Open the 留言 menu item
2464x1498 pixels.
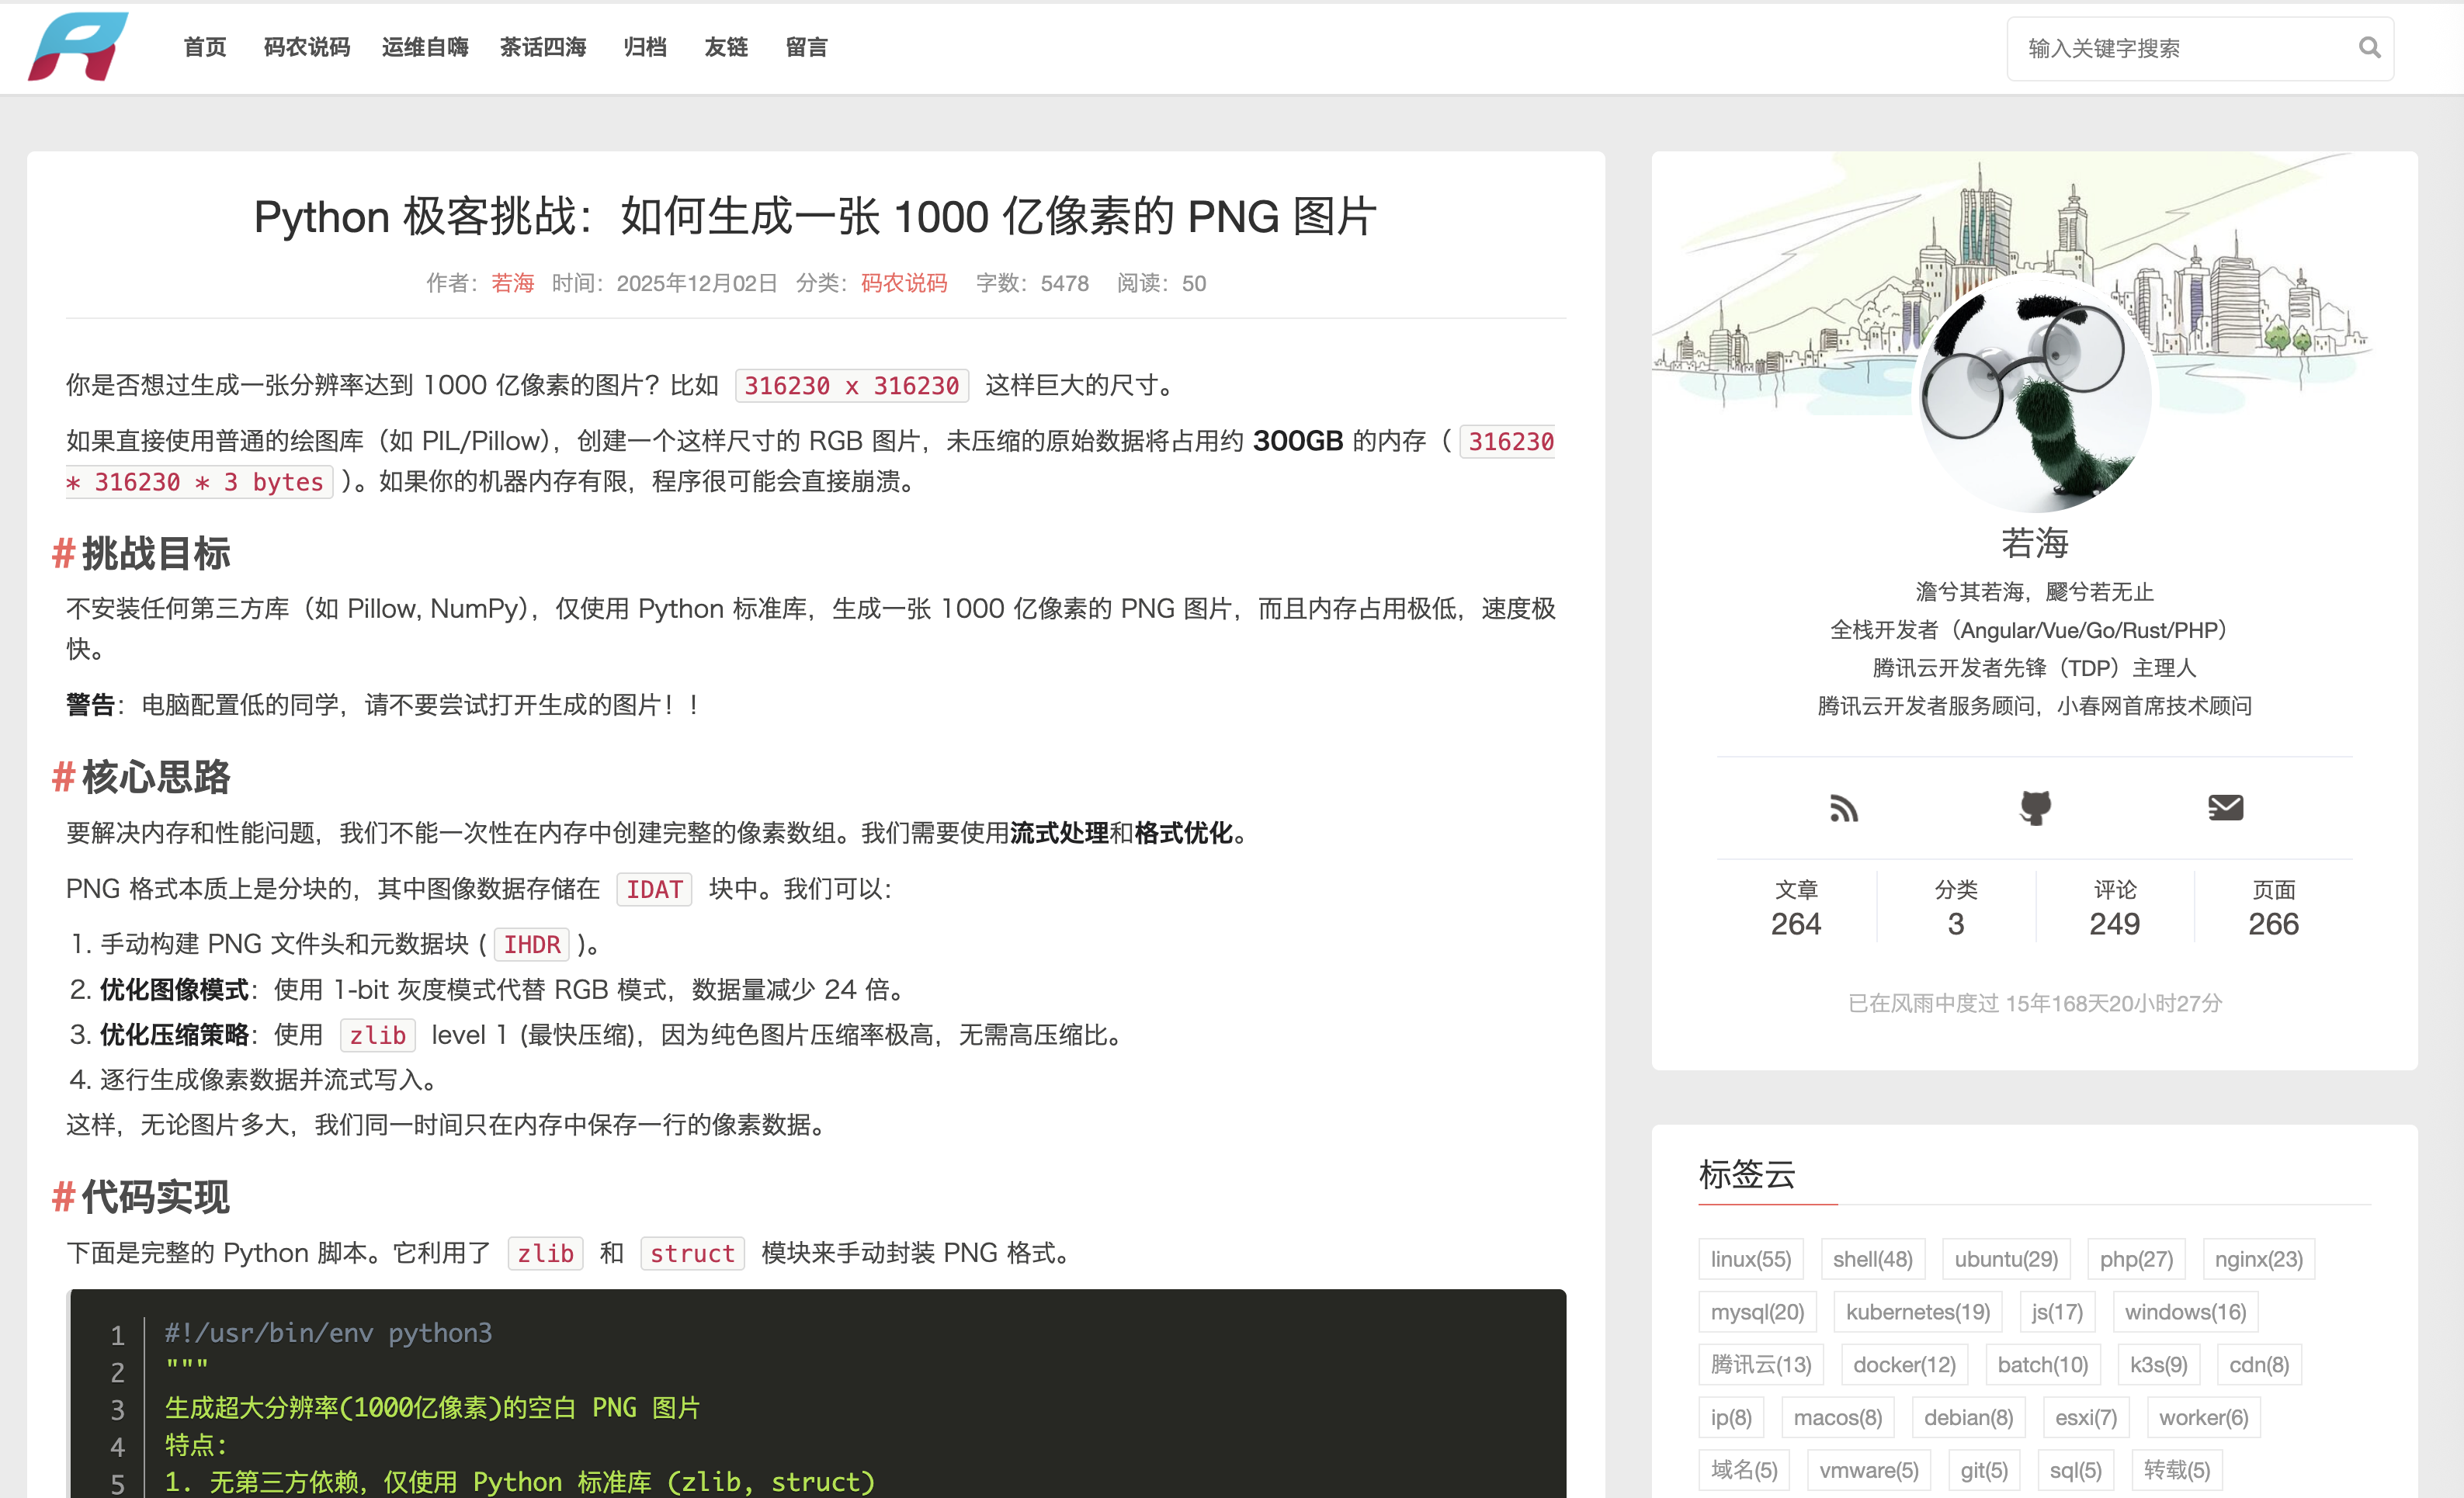pyautogui.click(x=806, y=47)
